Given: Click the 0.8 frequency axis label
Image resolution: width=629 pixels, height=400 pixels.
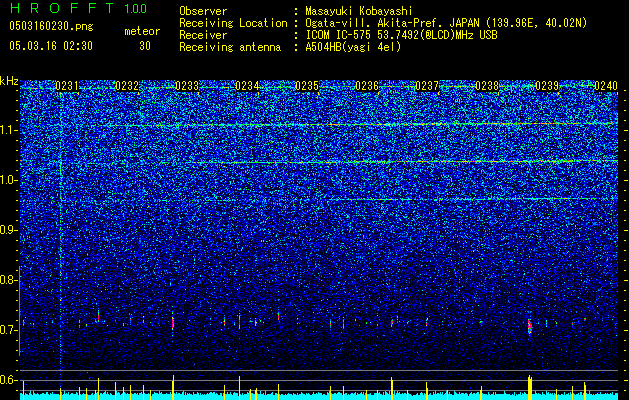Looking at the screenshot, I should tap(8, 280).
